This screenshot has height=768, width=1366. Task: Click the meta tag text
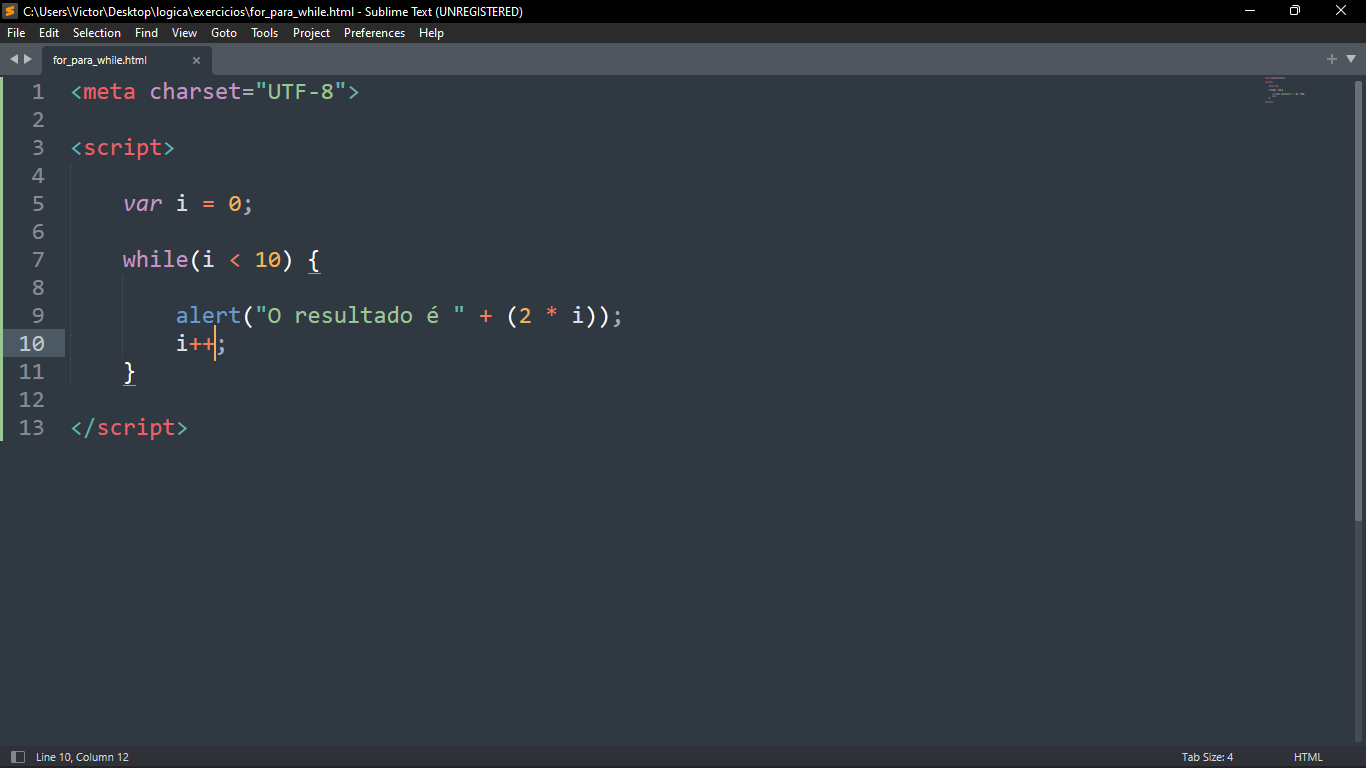[109, 92]
